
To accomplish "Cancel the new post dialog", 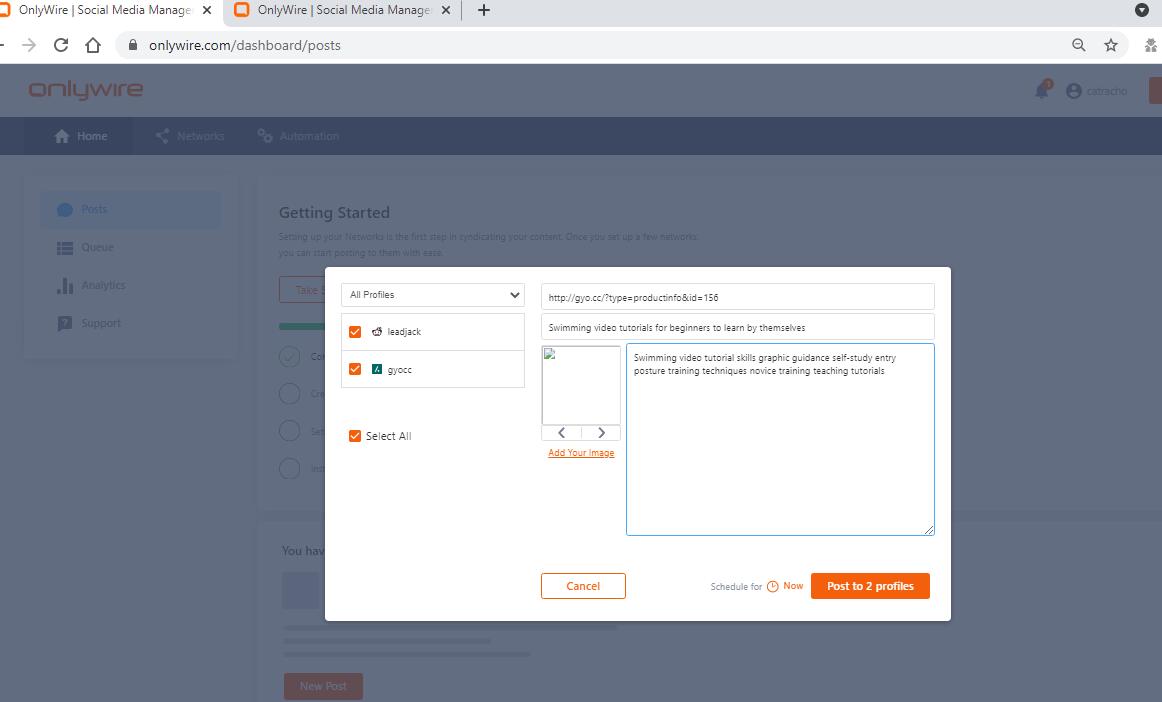I will click(583, 586).
